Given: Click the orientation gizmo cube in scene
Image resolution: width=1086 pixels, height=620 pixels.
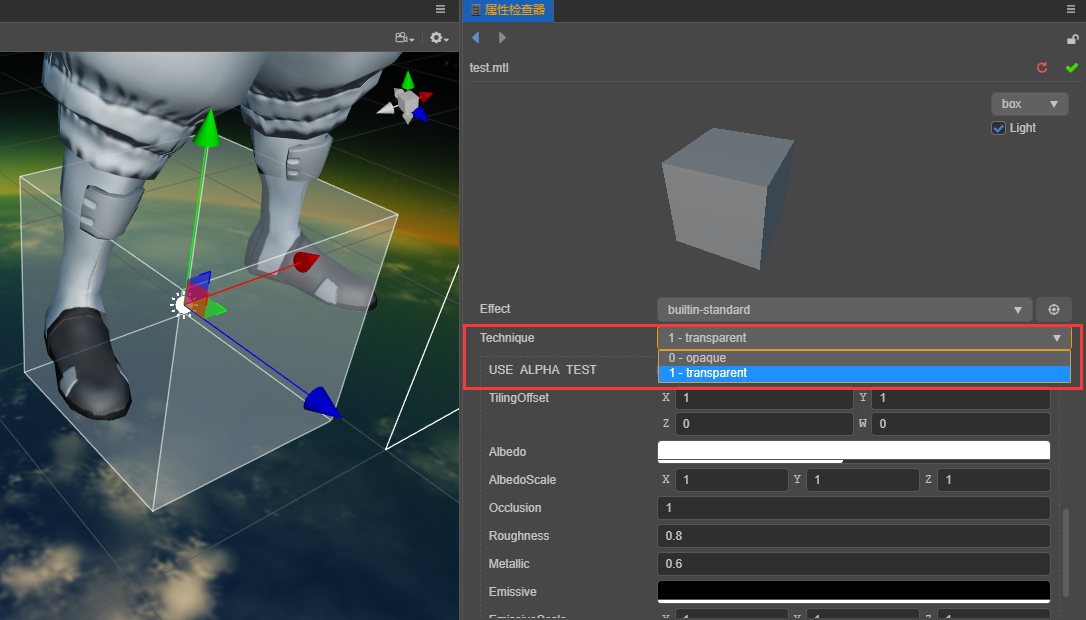Looking at the screenshot, I should coord(407,102).
